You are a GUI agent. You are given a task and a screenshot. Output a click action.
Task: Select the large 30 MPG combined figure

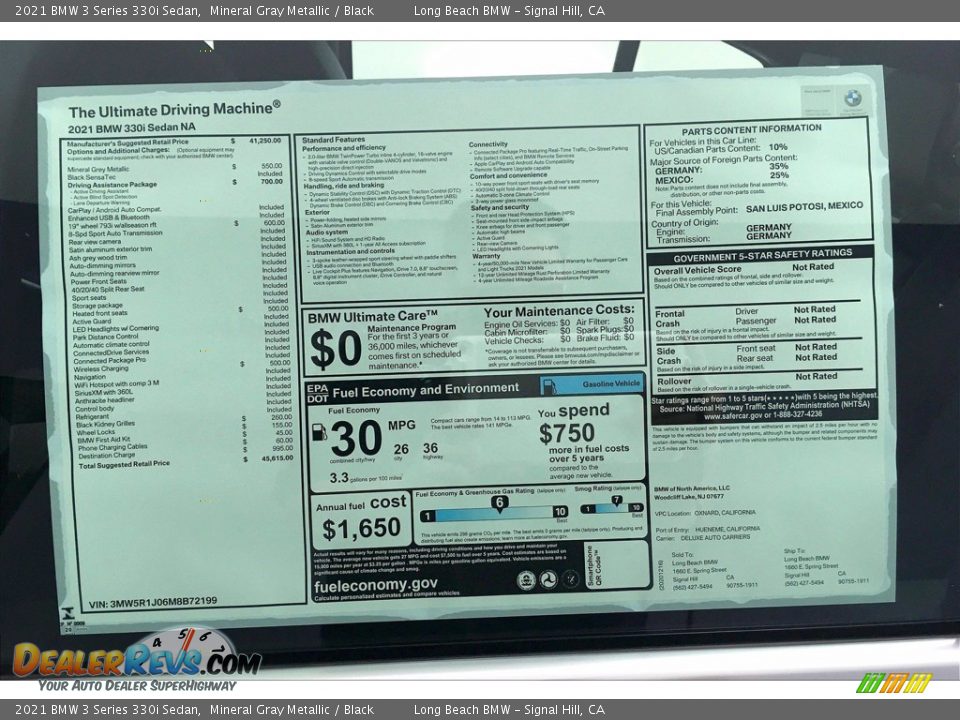tap(356, 438)
